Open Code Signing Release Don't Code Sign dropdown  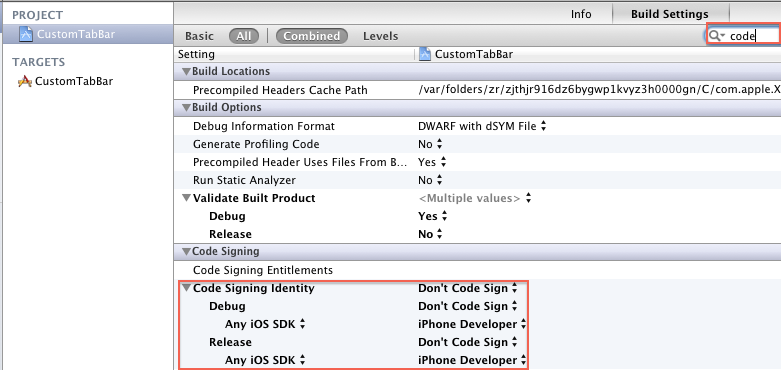click(468, 342)
